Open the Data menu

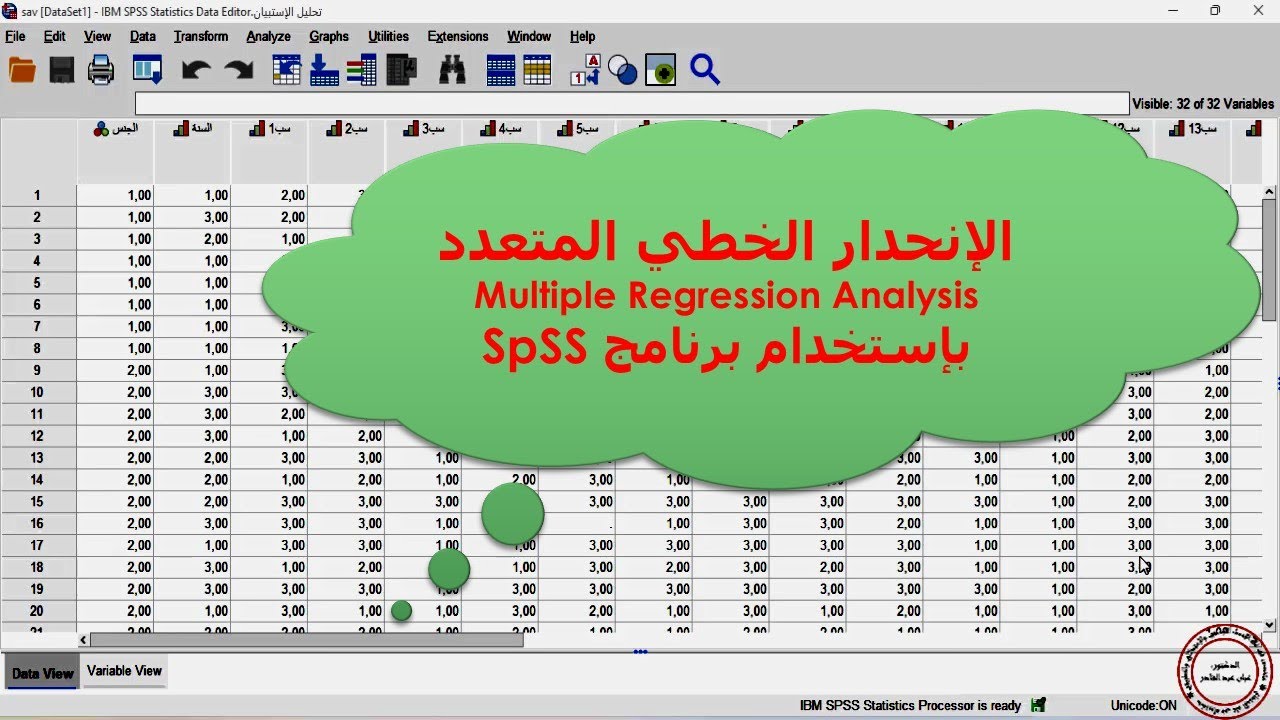pyautogui.click(x=143, y=36)
